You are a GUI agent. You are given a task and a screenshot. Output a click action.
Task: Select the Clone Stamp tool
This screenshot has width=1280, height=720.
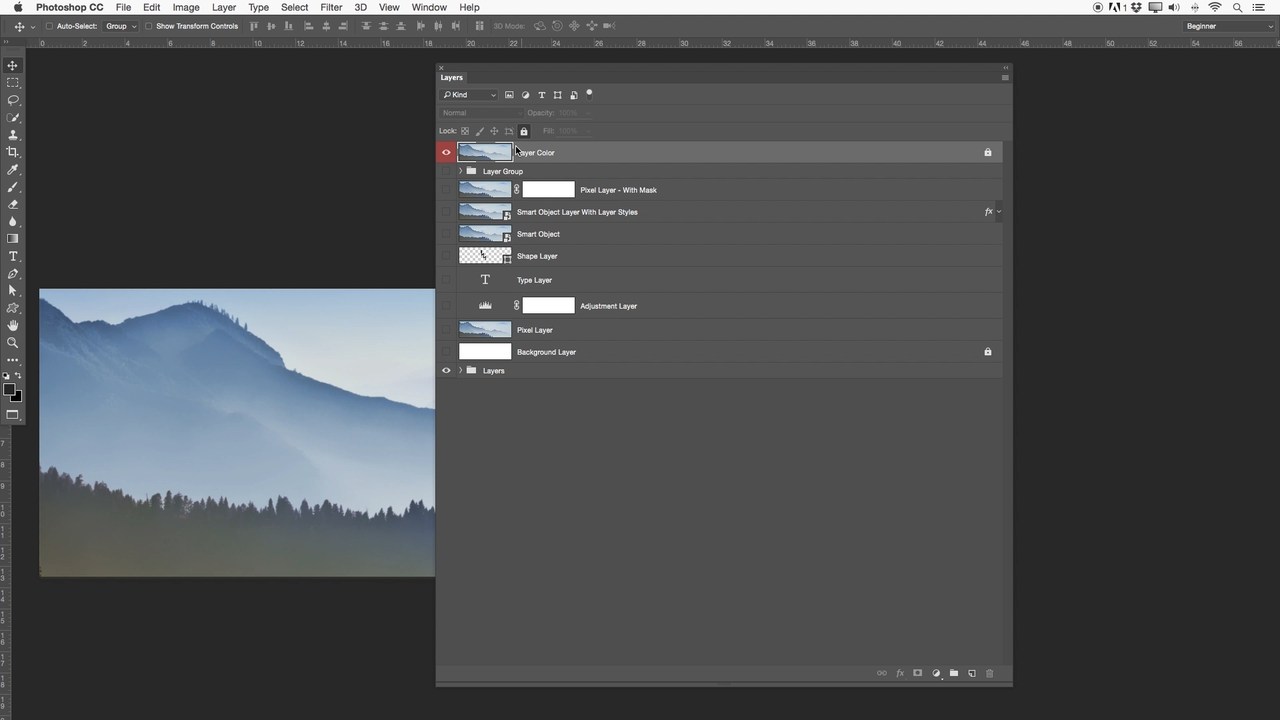(x=13, y=135)
